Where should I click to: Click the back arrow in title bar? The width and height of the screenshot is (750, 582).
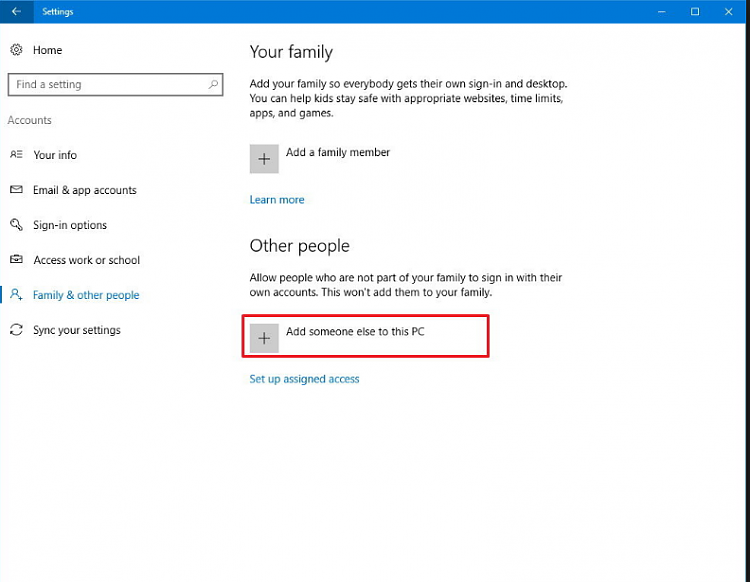(x=16, y=11)
